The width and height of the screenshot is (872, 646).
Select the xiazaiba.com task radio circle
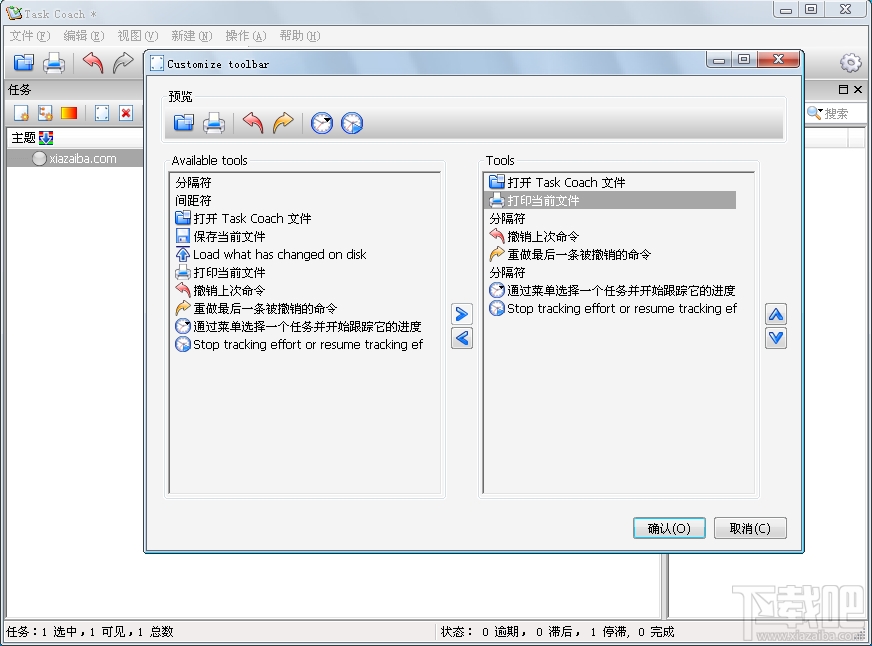[40, 158]
